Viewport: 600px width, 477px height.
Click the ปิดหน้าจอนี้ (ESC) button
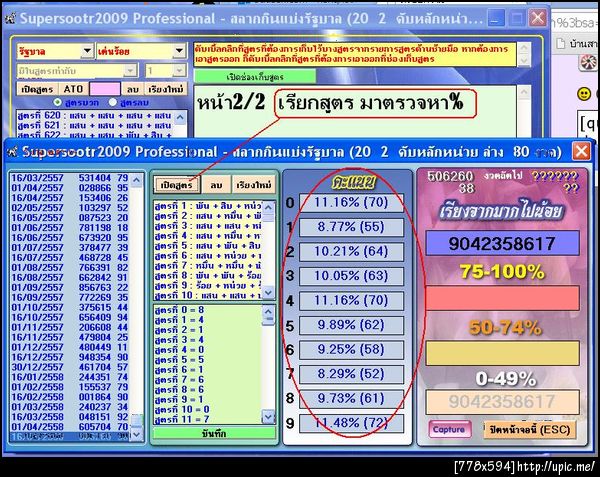click(530, 430)
